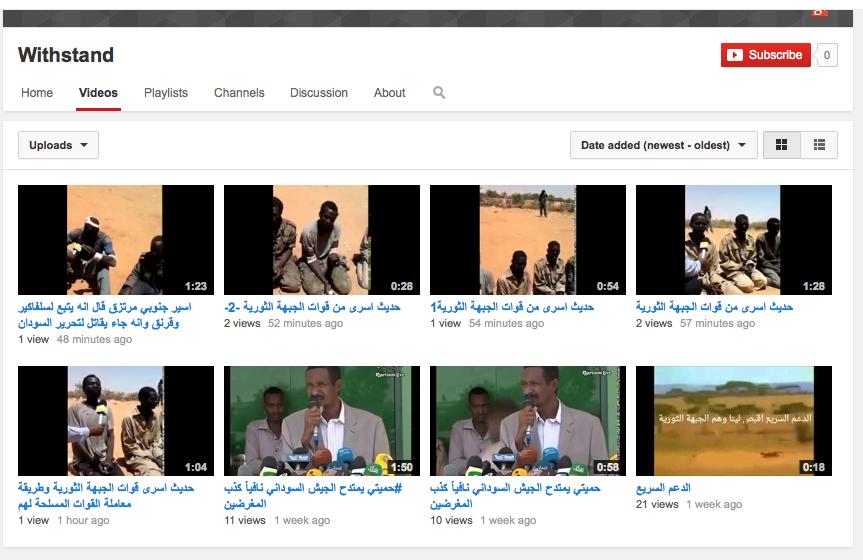Click the '11 views' count text
This screenshot has height=560, width=863.
[x=245, y=520]
